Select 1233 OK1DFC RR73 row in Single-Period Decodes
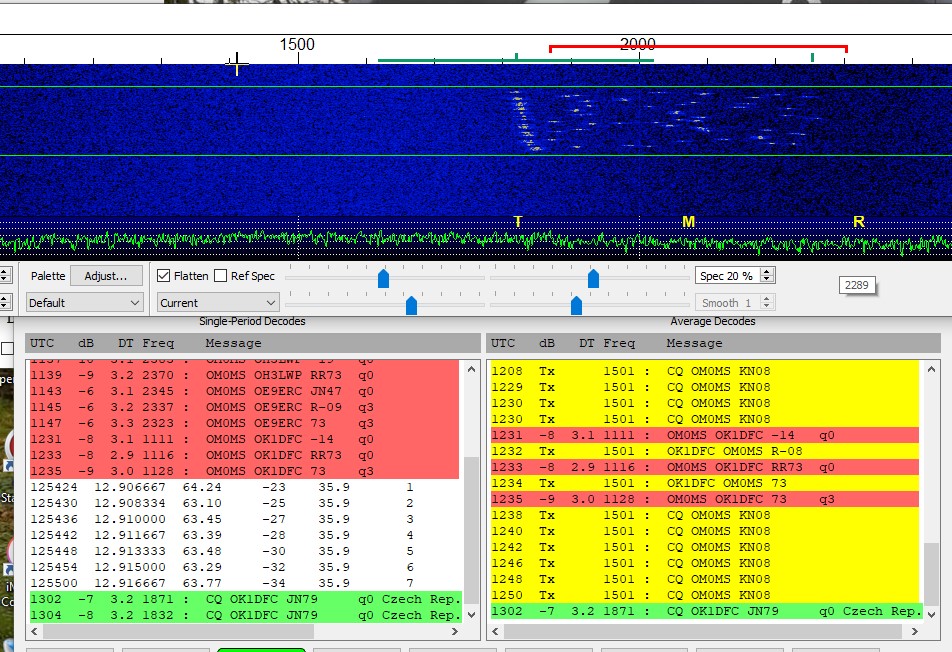The image size is (952, 652). 245,455
